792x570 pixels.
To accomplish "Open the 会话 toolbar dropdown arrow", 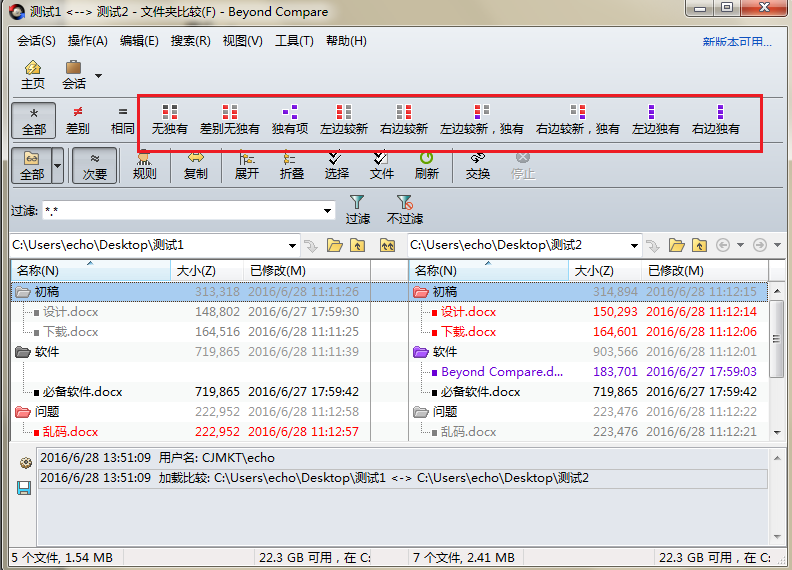I will [x=98, y=76].
